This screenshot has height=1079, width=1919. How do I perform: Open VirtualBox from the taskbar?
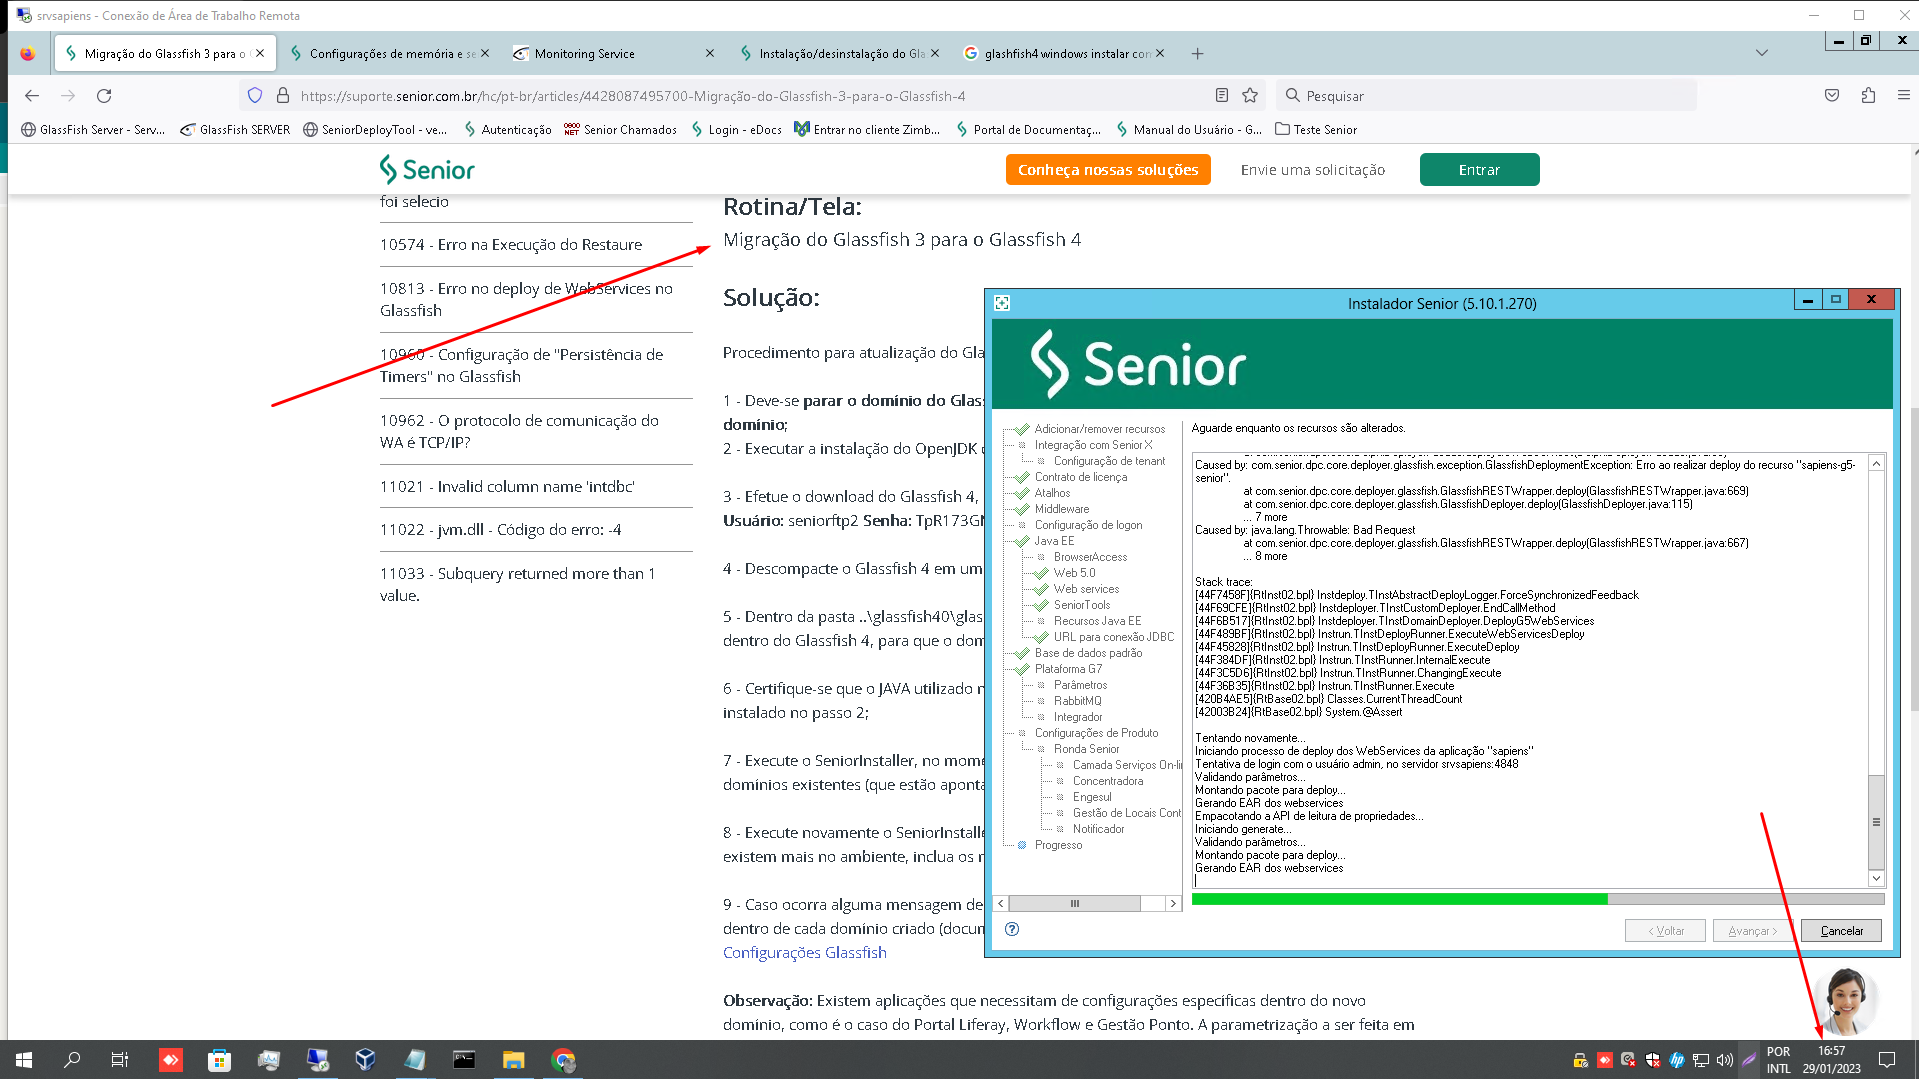pos(365,1060)
